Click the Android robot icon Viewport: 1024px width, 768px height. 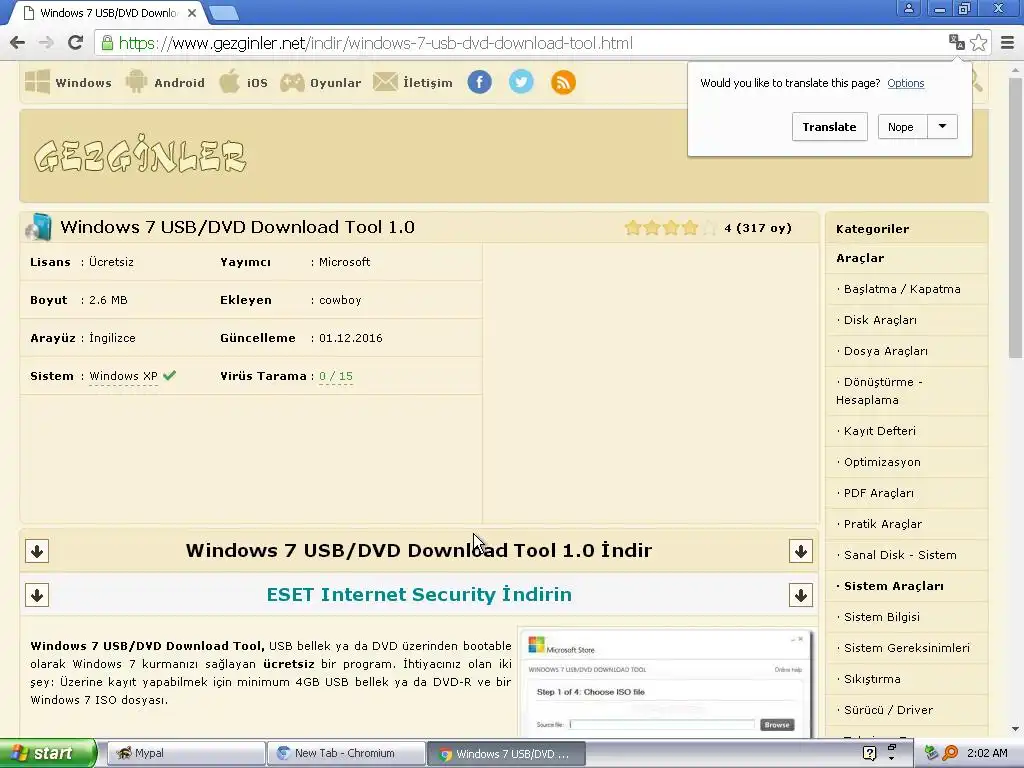(x=136, y=82)
